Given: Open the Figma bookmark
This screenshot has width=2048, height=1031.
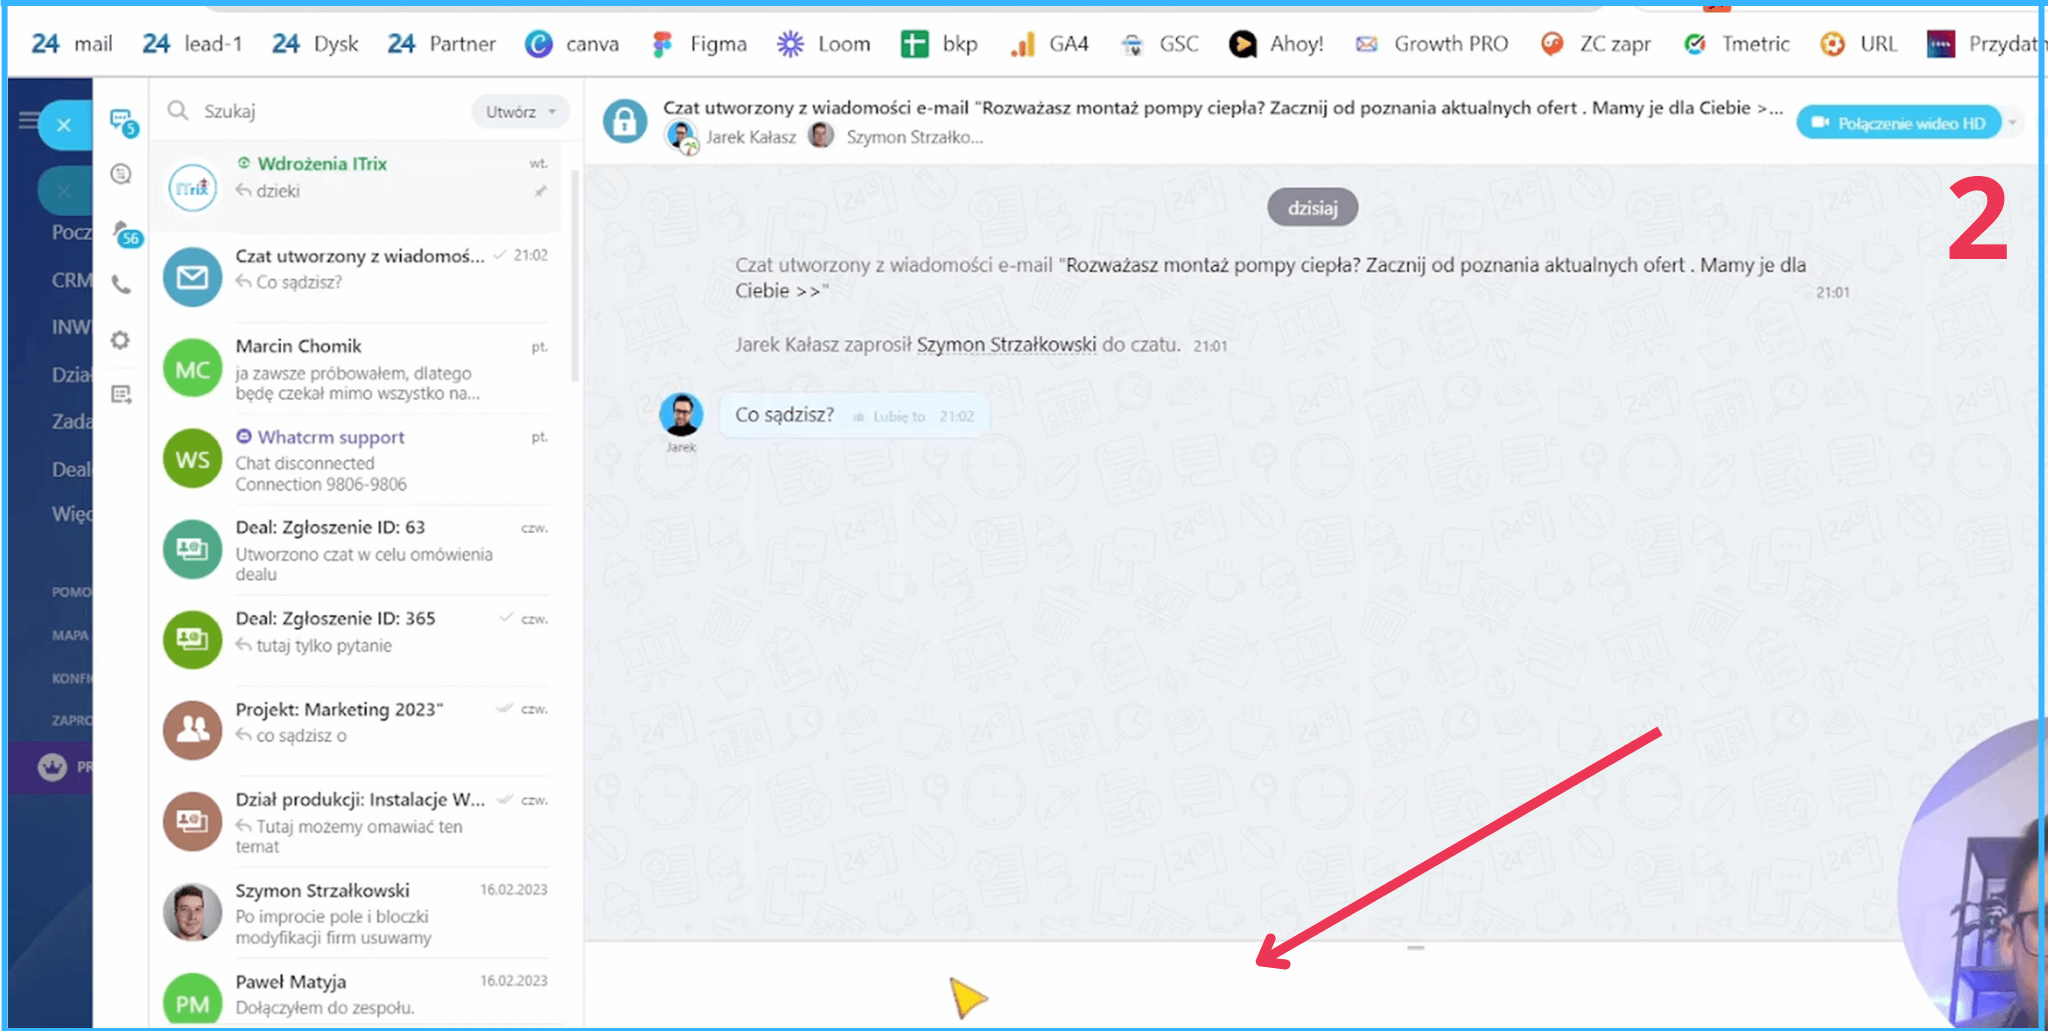Looking at the screenshot, I should tap(700, 44).
